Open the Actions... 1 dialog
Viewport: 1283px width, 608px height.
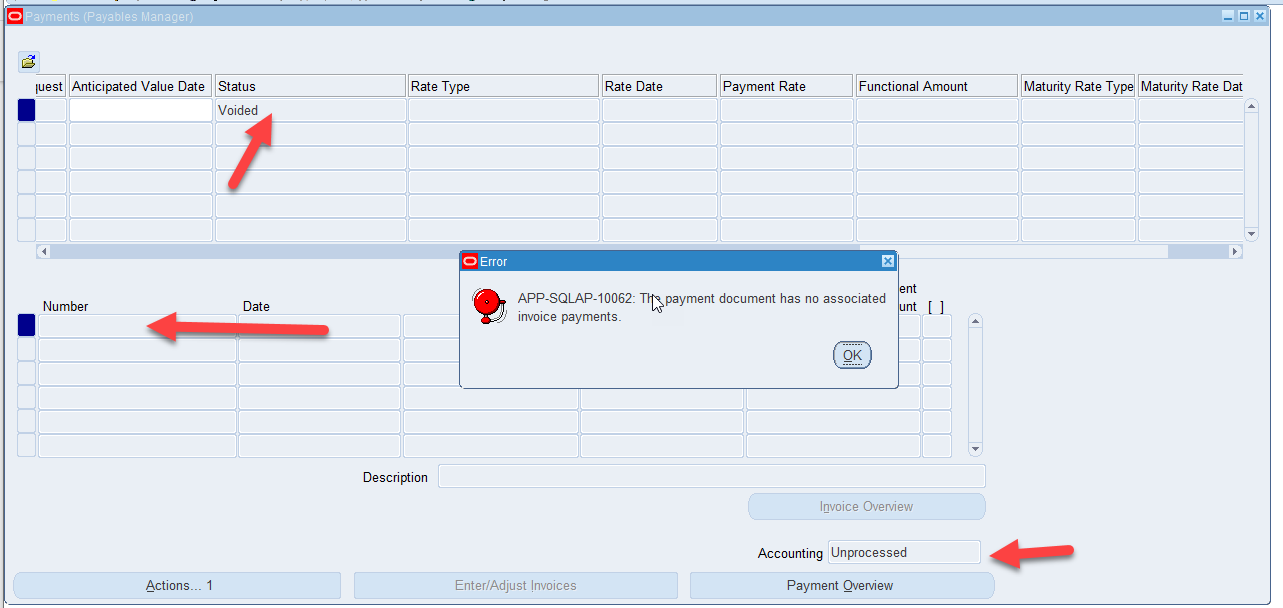176,585
